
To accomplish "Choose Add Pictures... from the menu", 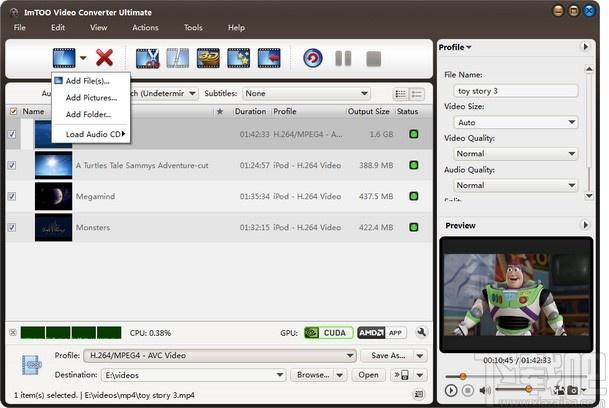I will point(90,98).
